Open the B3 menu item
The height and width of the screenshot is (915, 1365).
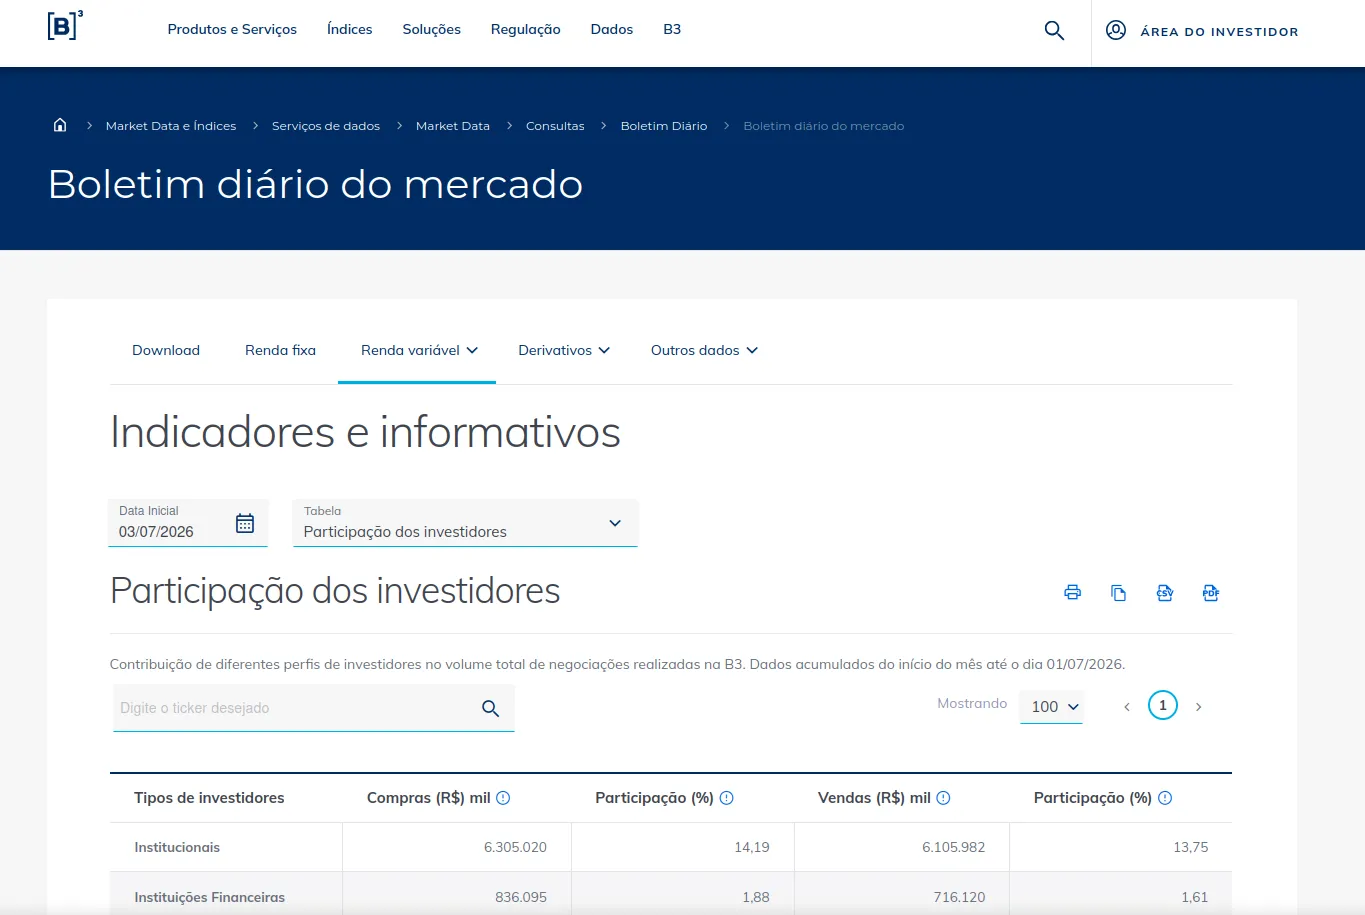point(672,29)
